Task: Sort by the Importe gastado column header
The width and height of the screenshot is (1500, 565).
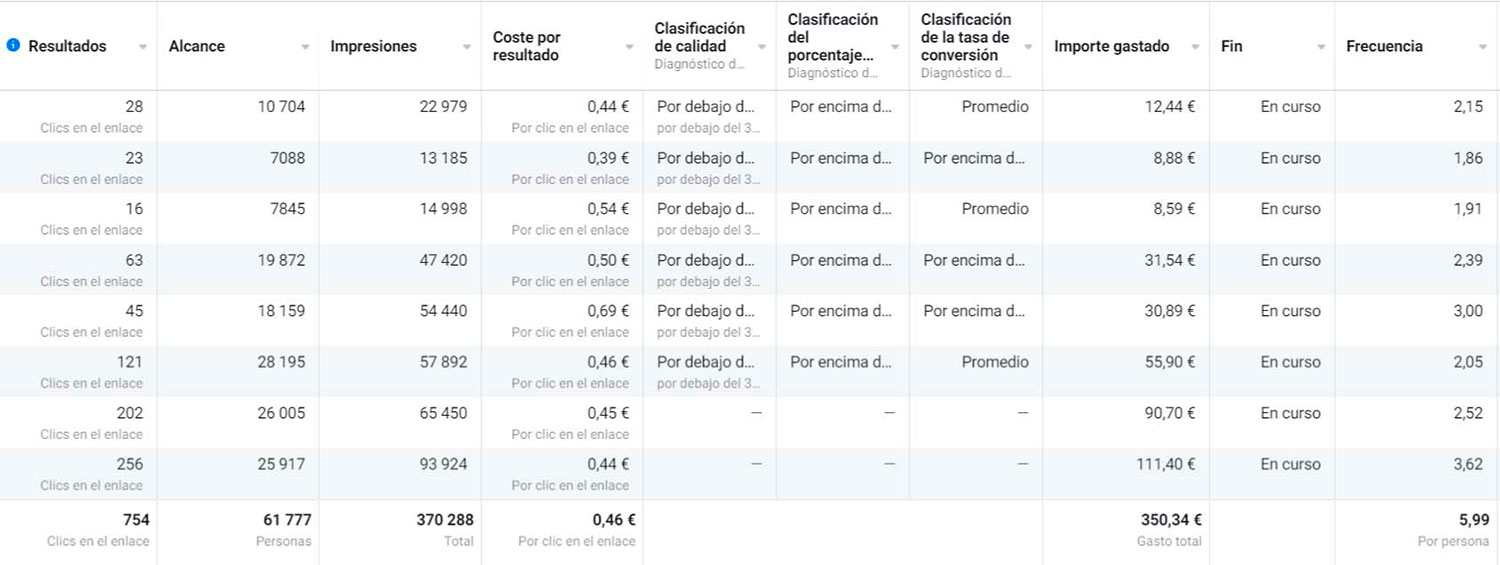Action: 1112,46
